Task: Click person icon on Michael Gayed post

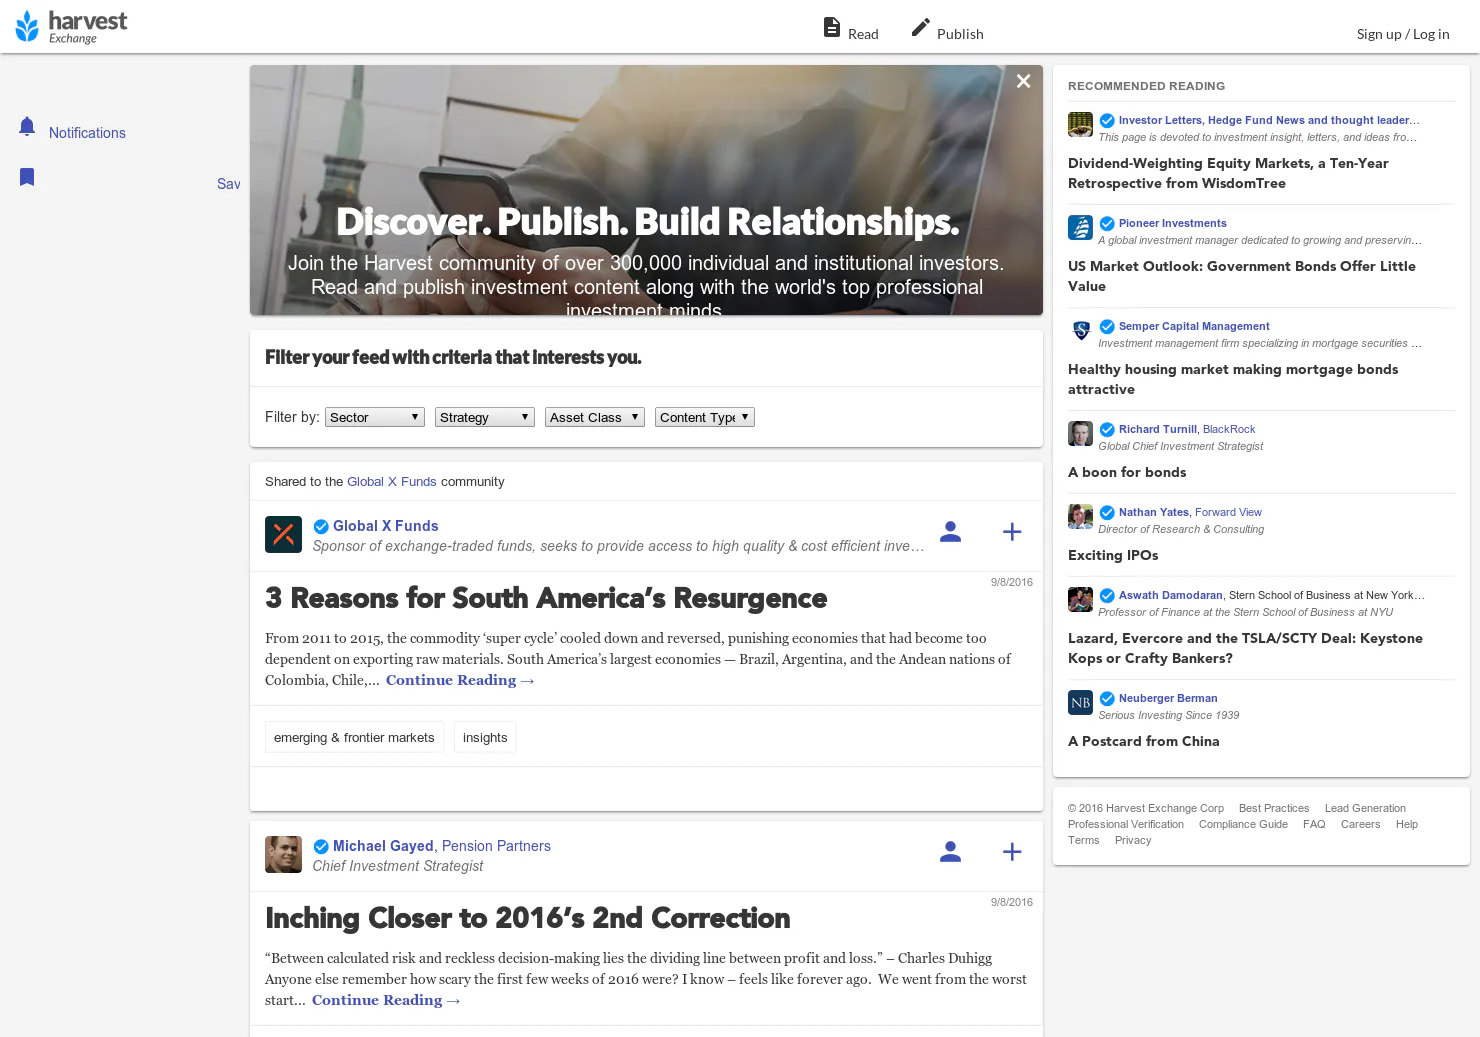Action: (x=951, y=852)
